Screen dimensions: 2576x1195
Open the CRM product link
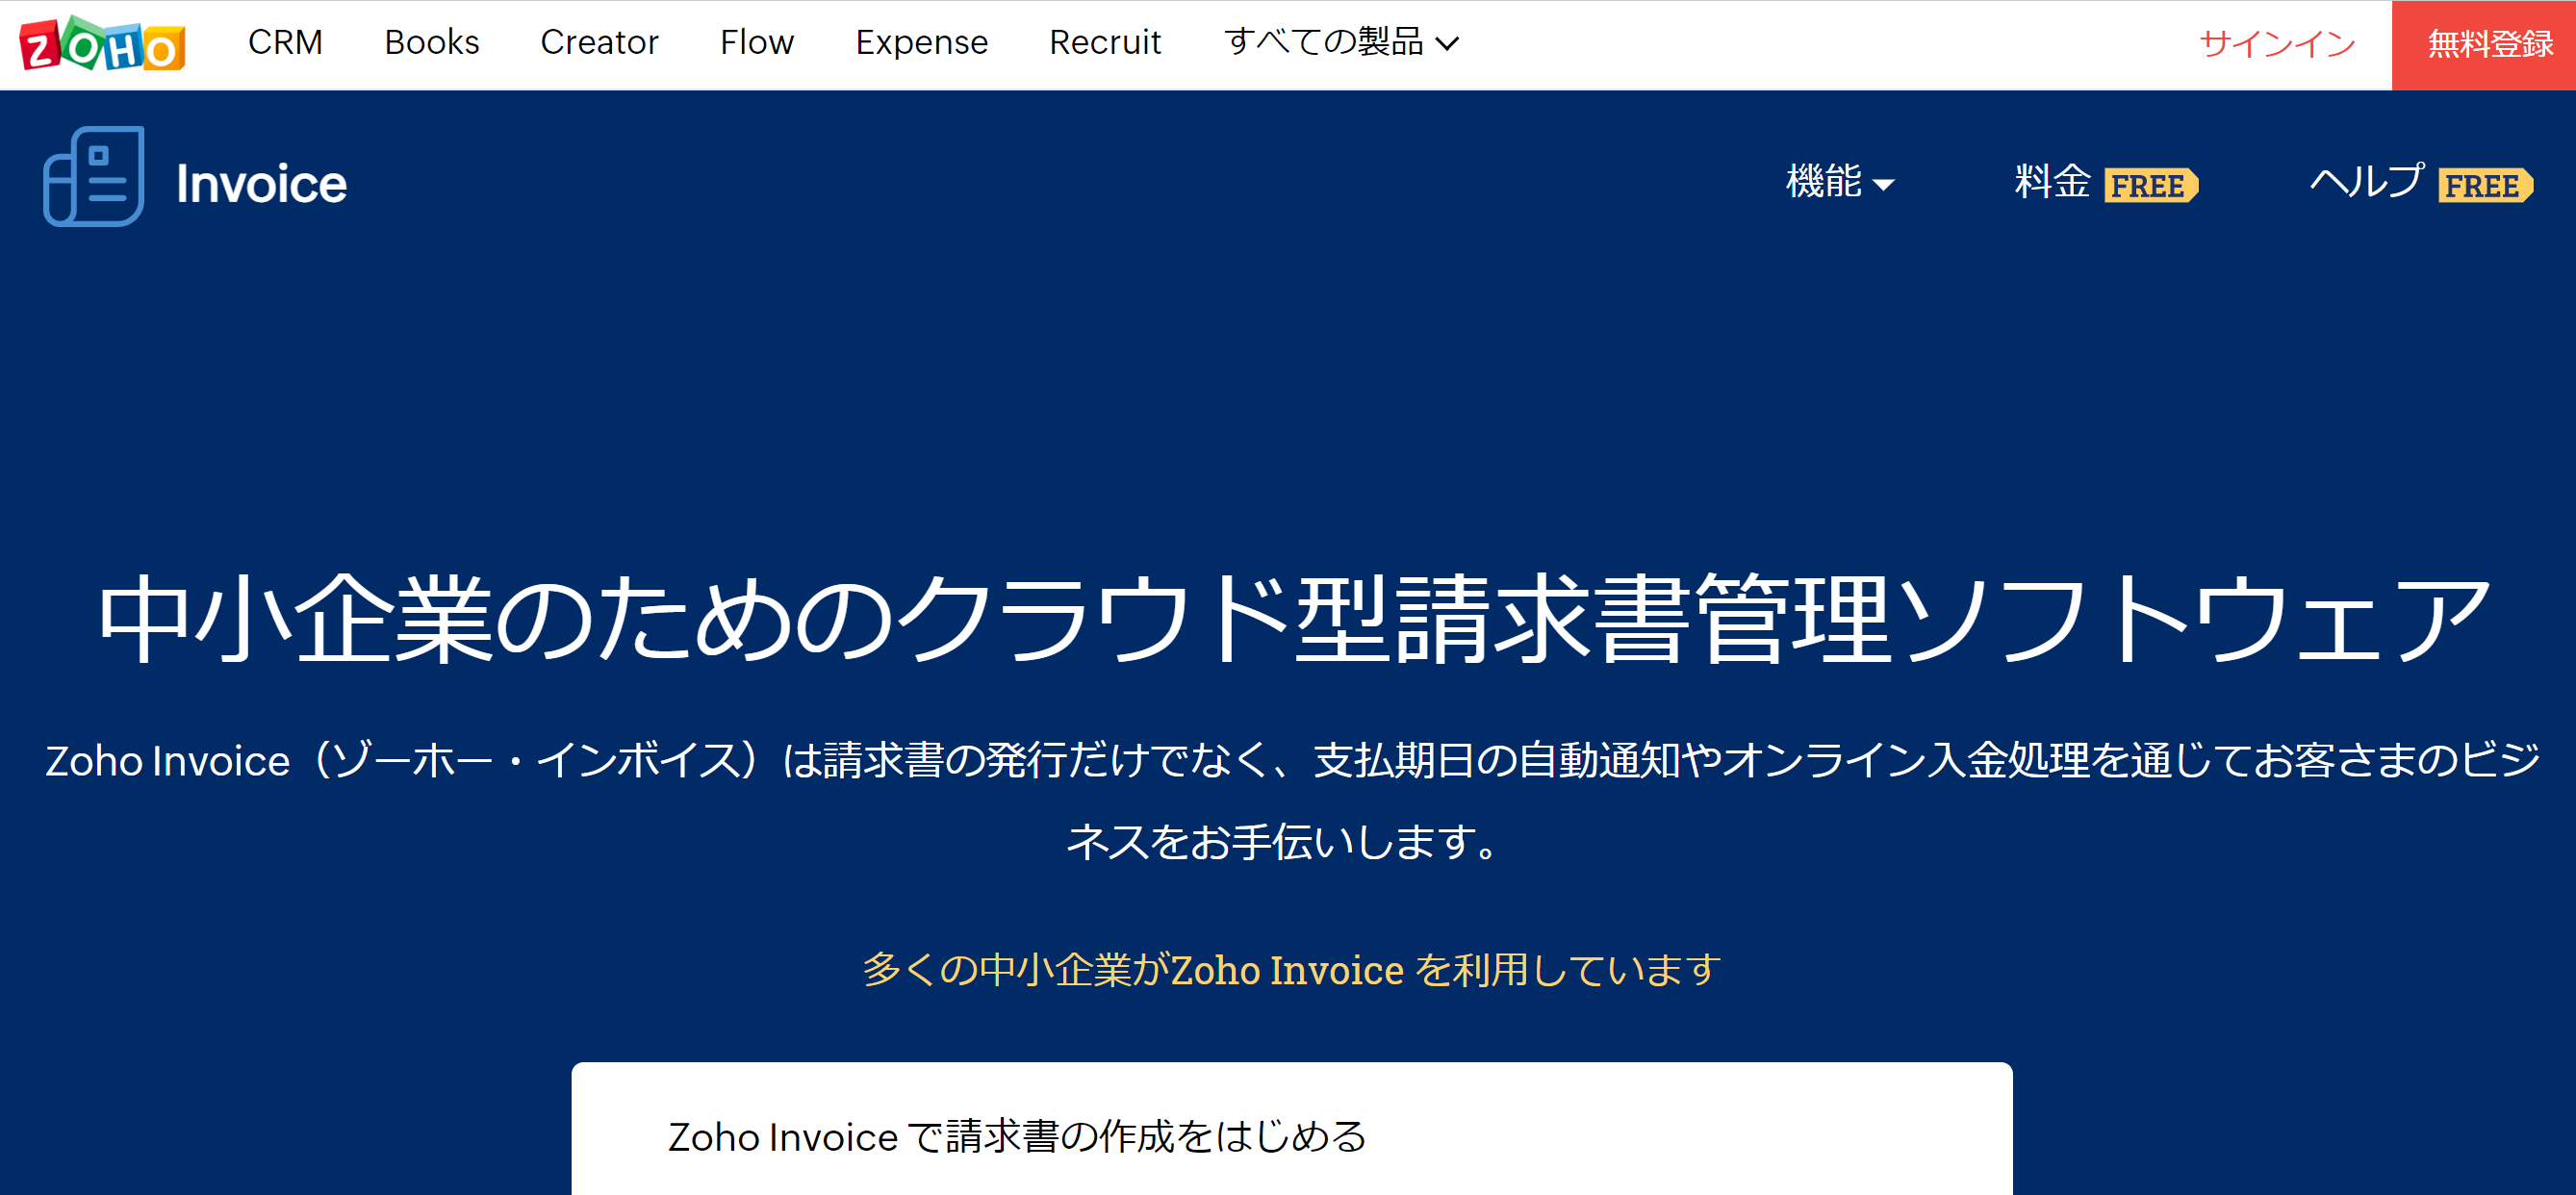click(285, 43)
